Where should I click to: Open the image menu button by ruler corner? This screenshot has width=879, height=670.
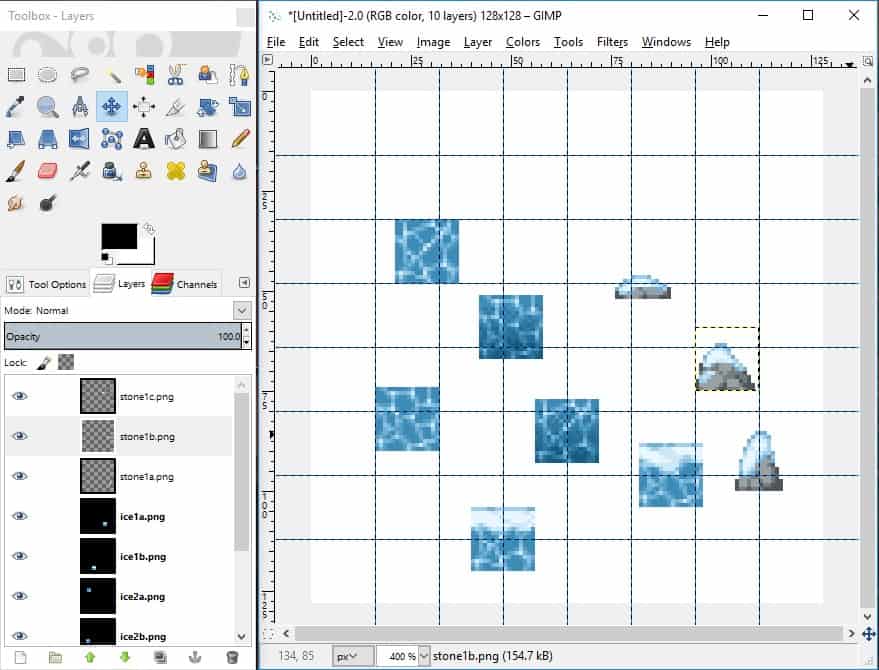(268, 59)
